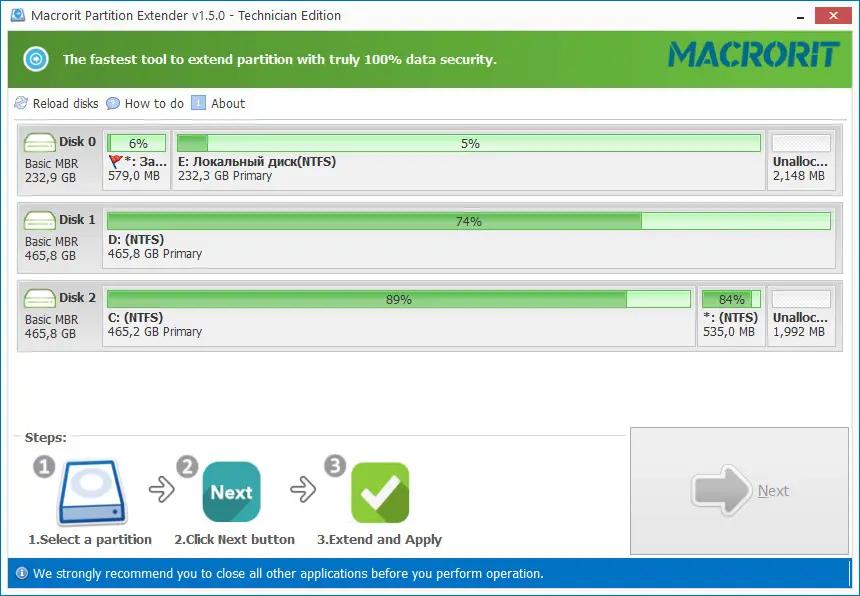The image size is (860, 596).
Task: Click the status bar recommendation message
Action: tap(288, 574)
